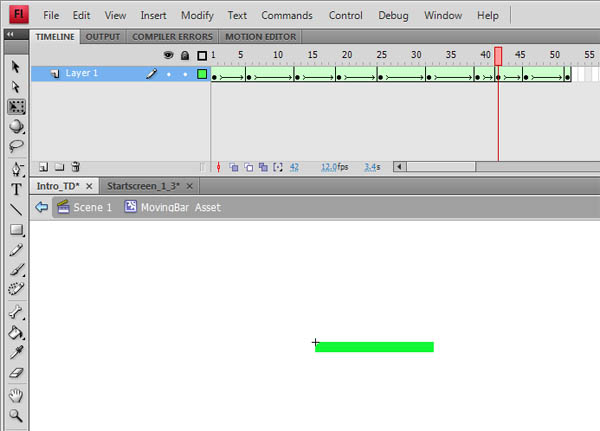Select the Line tool
The image size is (600, 431).
pyautogui.click(x=16, y=209)
